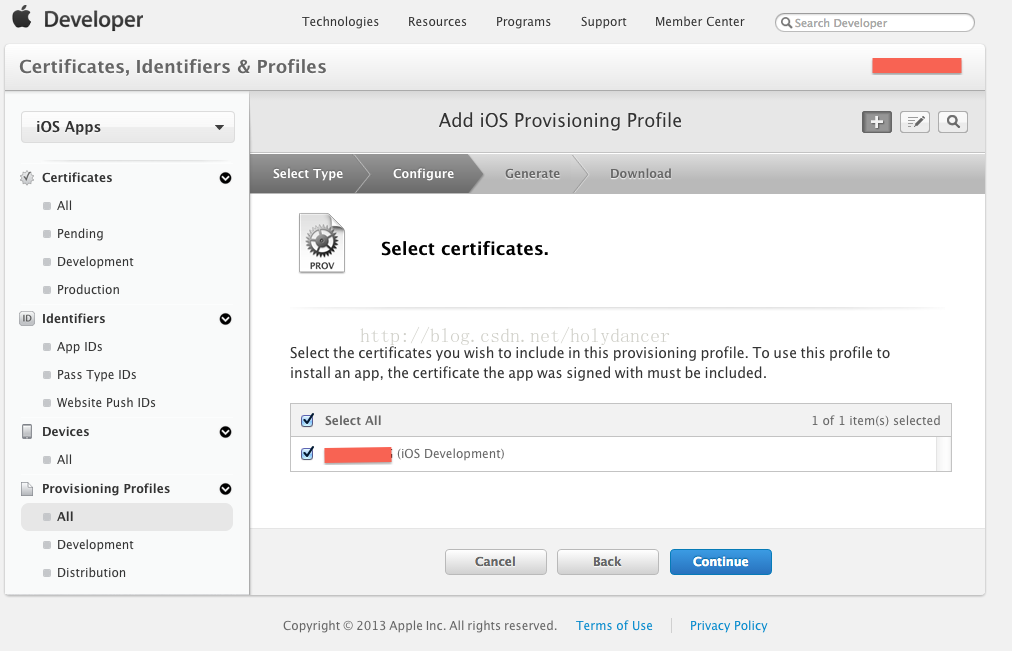Show All devices
Viewport: 1012px width, 651px height.
(65, 460)
